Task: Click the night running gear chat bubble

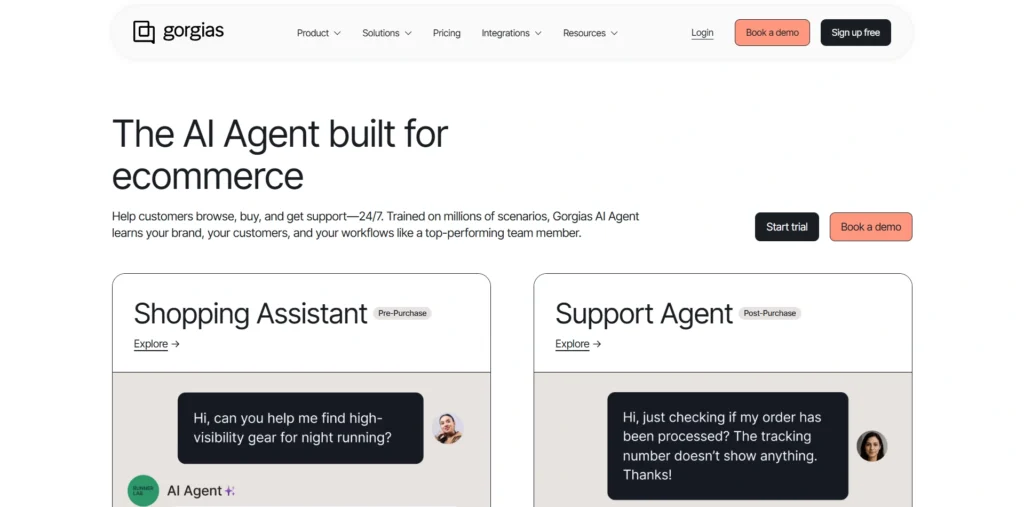Action: coord(300,428)
